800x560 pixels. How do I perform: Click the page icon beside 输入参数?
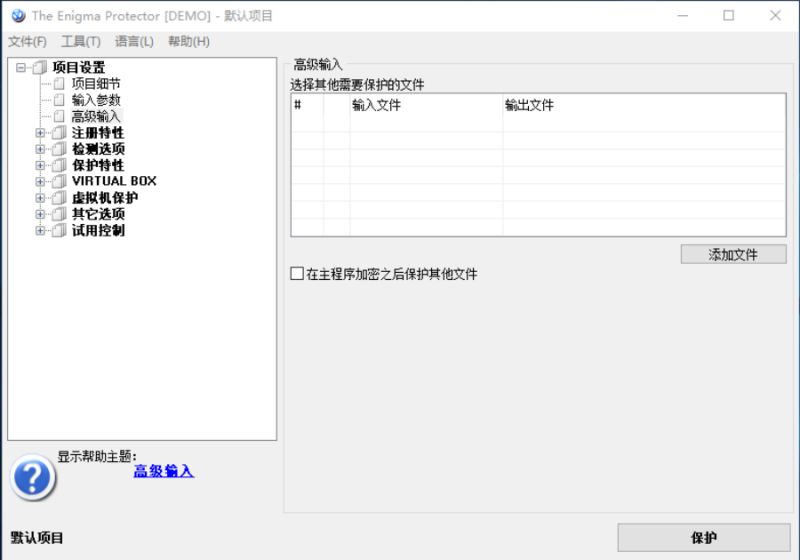point(59,100)
